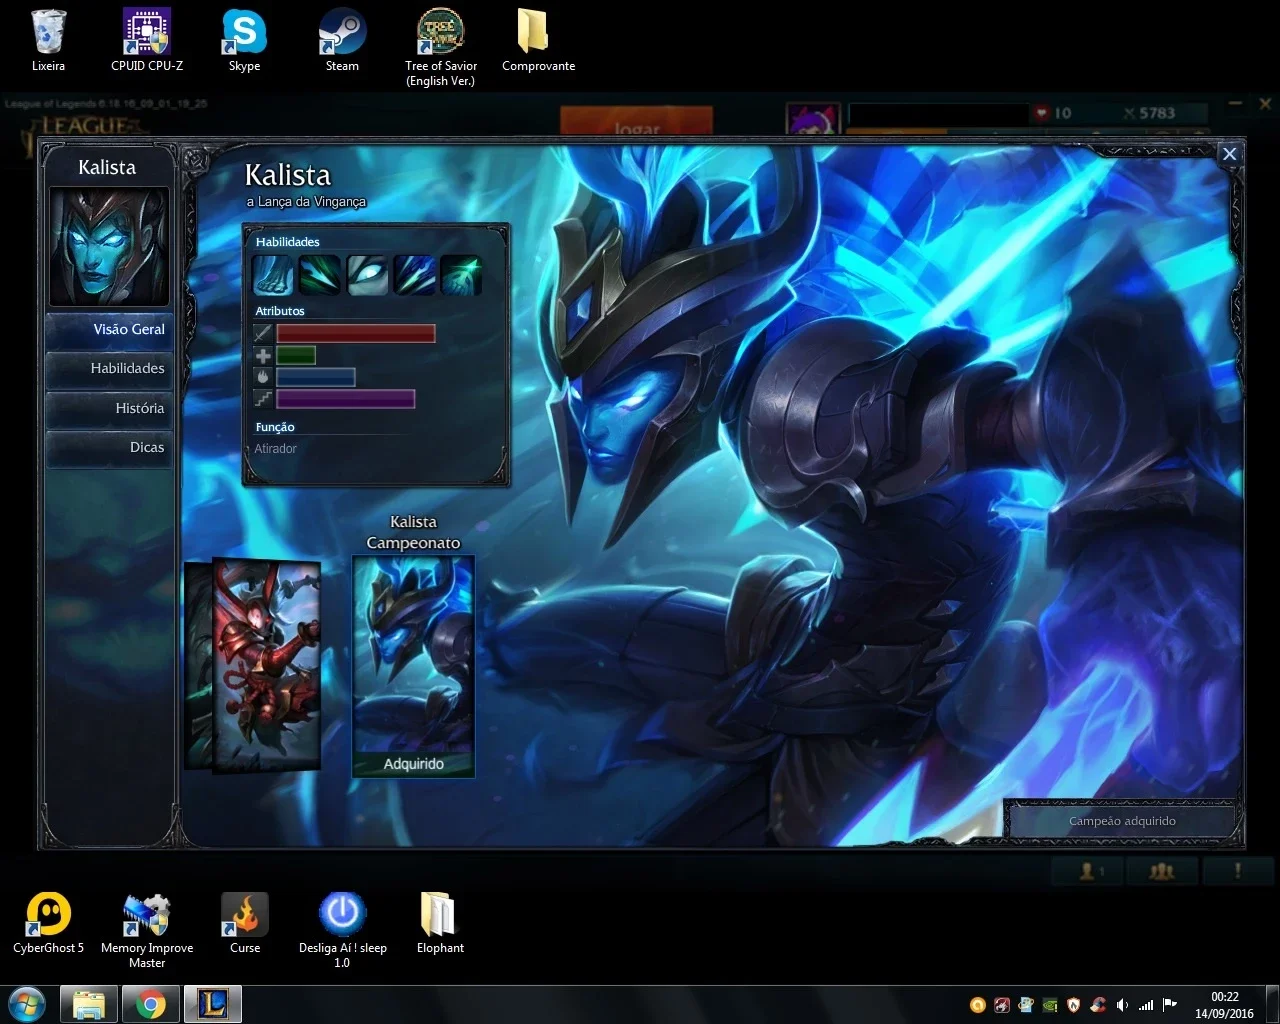The width and height of the screenshot is (1280, 1024).
Task: Open the Lixeira recycle bin
Action: coord(48,41)
